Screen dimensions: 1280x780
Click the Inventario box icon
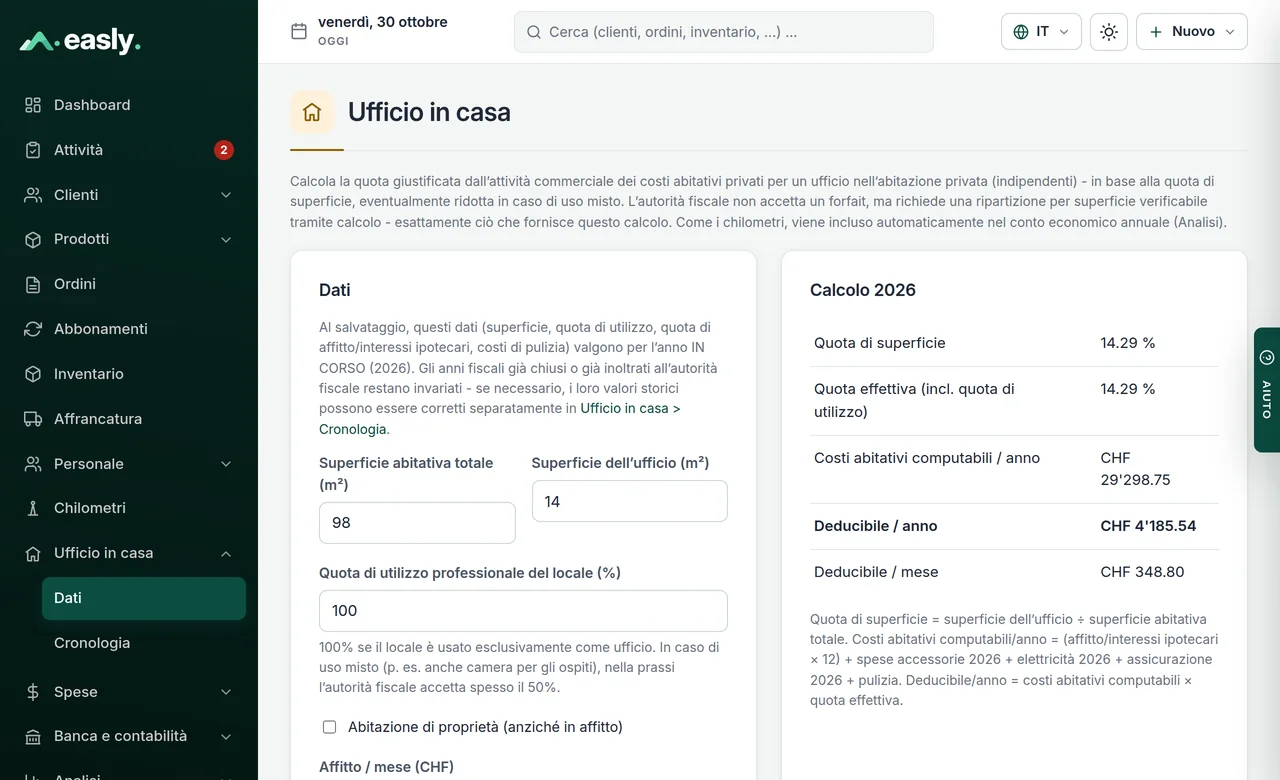[x=33, y=374]
